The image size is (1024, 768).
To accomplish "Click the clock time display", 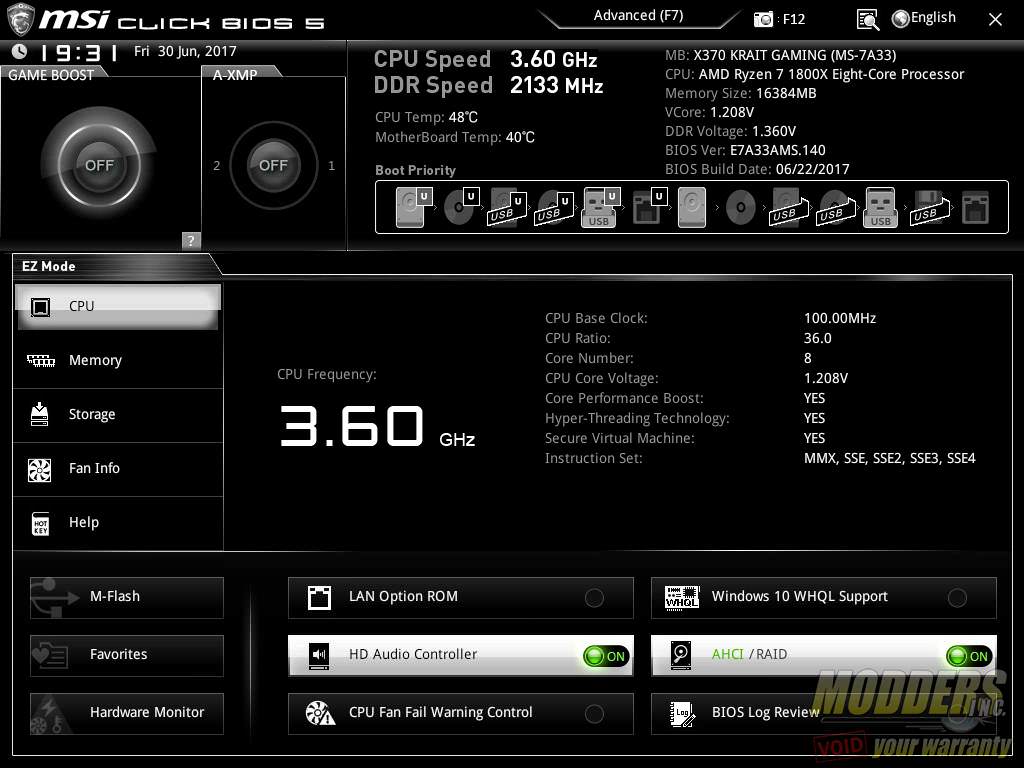I will (79, 52).
